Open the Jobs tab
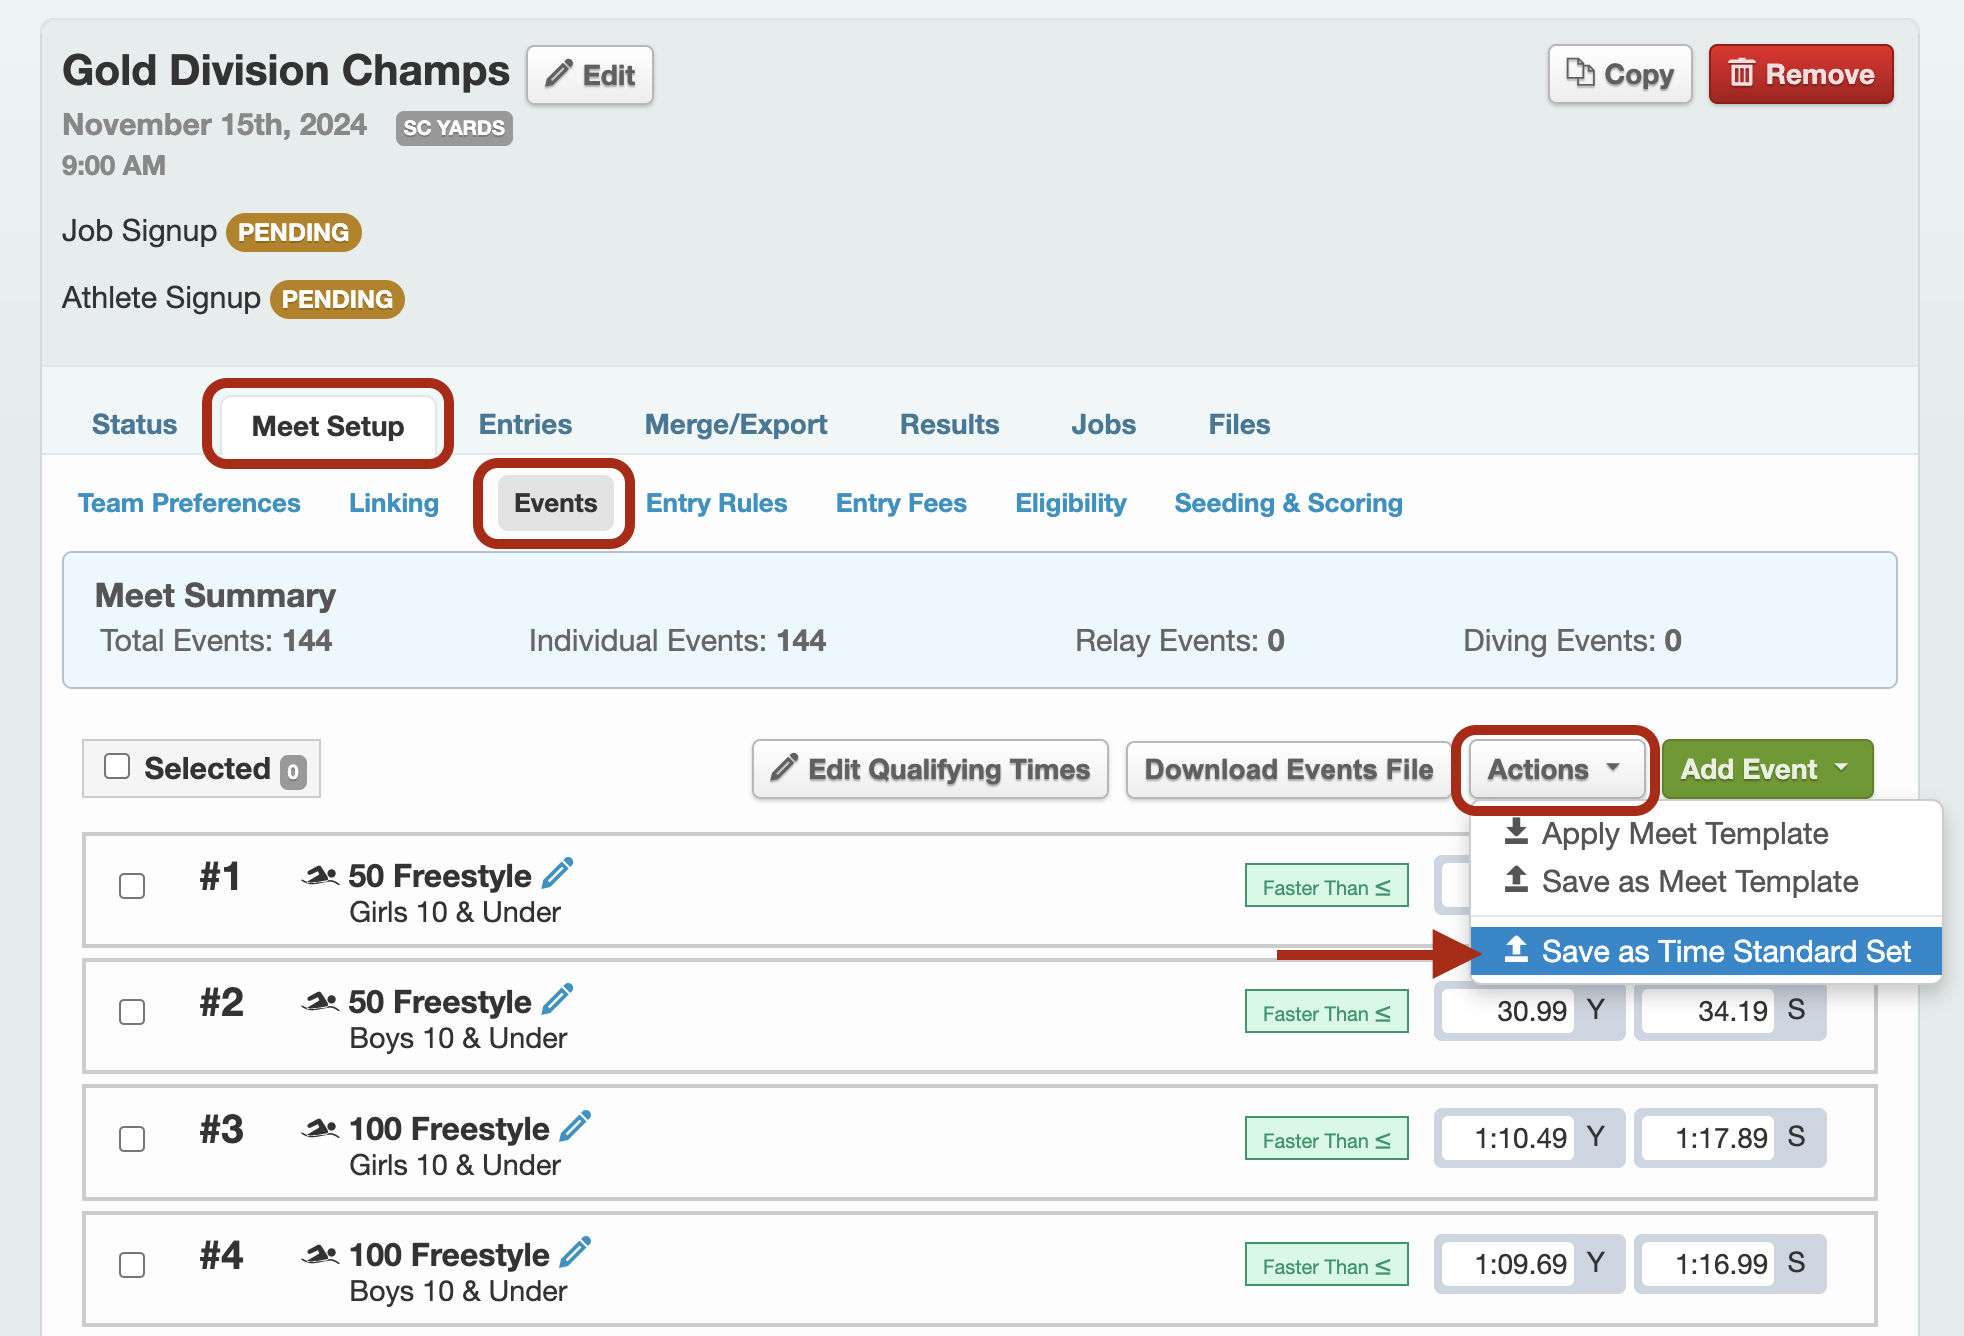 pyautogui.click(x=1103, y=424)
